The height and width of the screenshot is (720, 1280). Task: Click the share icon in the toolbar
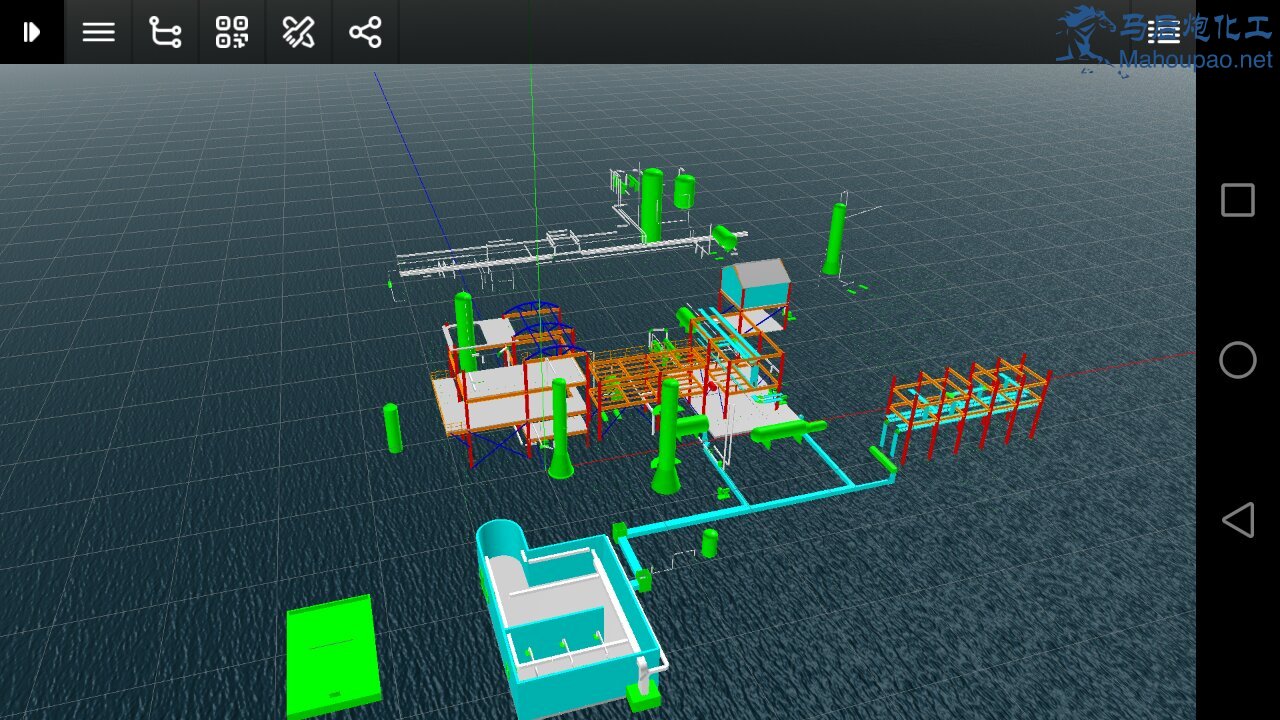coord(365,32)
